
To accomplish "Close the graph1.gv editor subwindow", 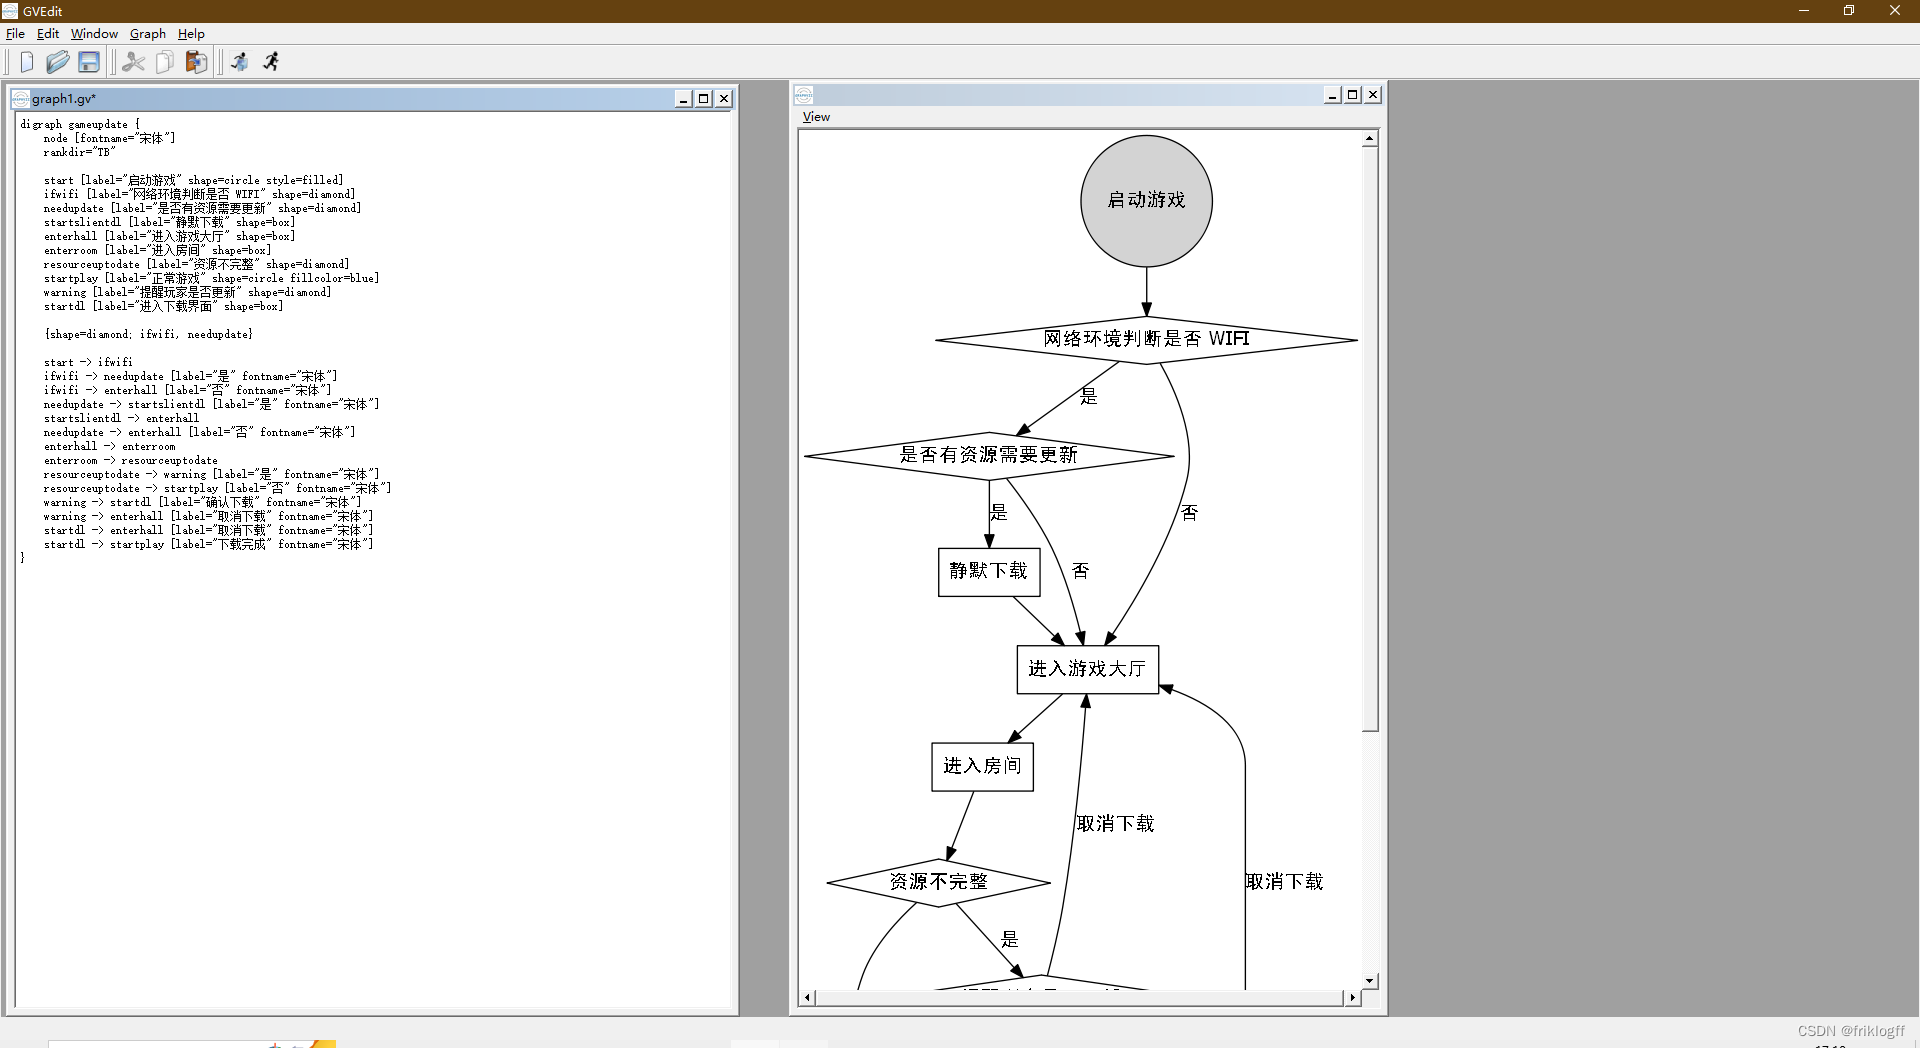I will click(725, 99).
